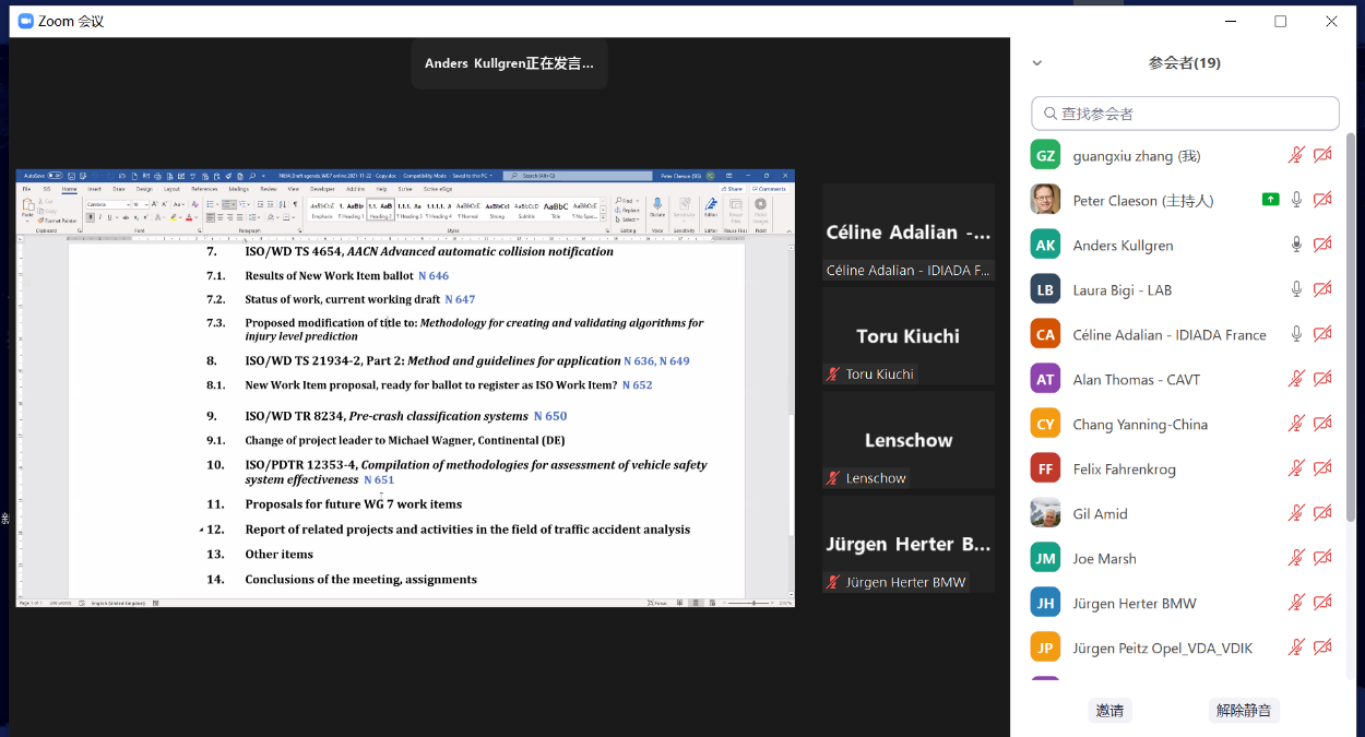Click the Zoom logo in the title bar

[26, 21]
